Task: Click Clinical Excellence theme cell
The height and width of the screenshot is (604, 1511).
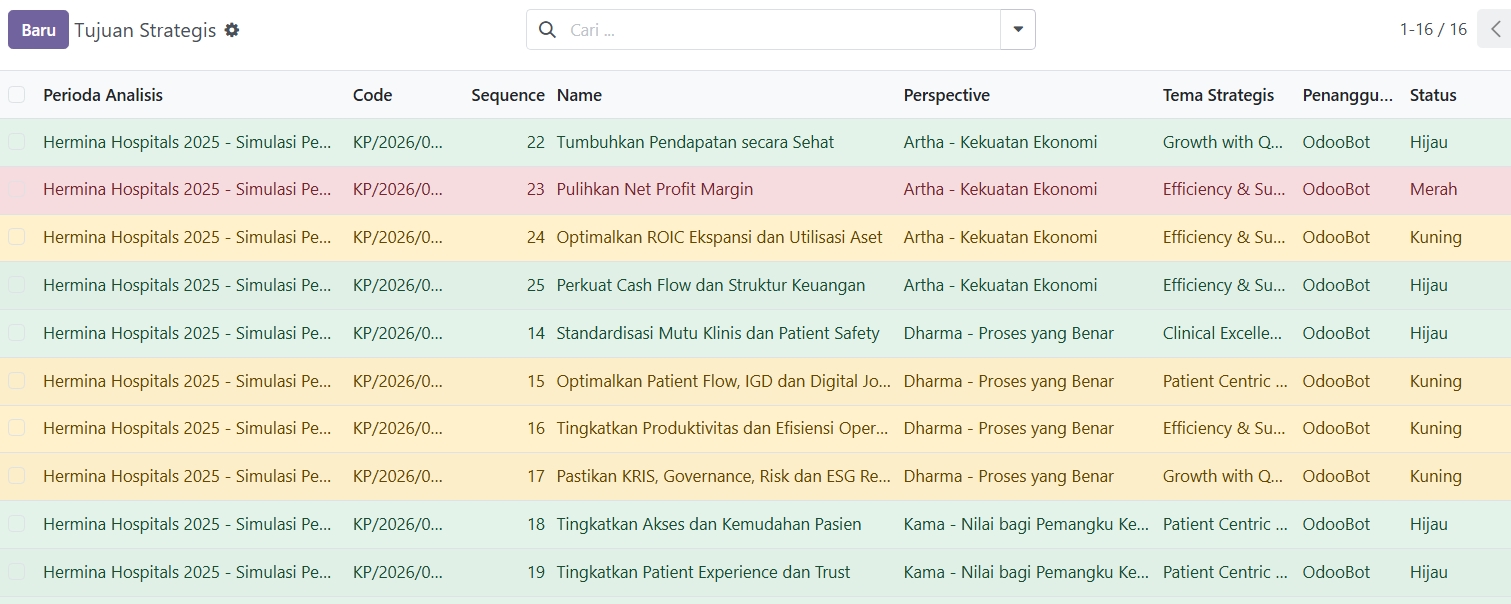Action: pos(1222,333)
